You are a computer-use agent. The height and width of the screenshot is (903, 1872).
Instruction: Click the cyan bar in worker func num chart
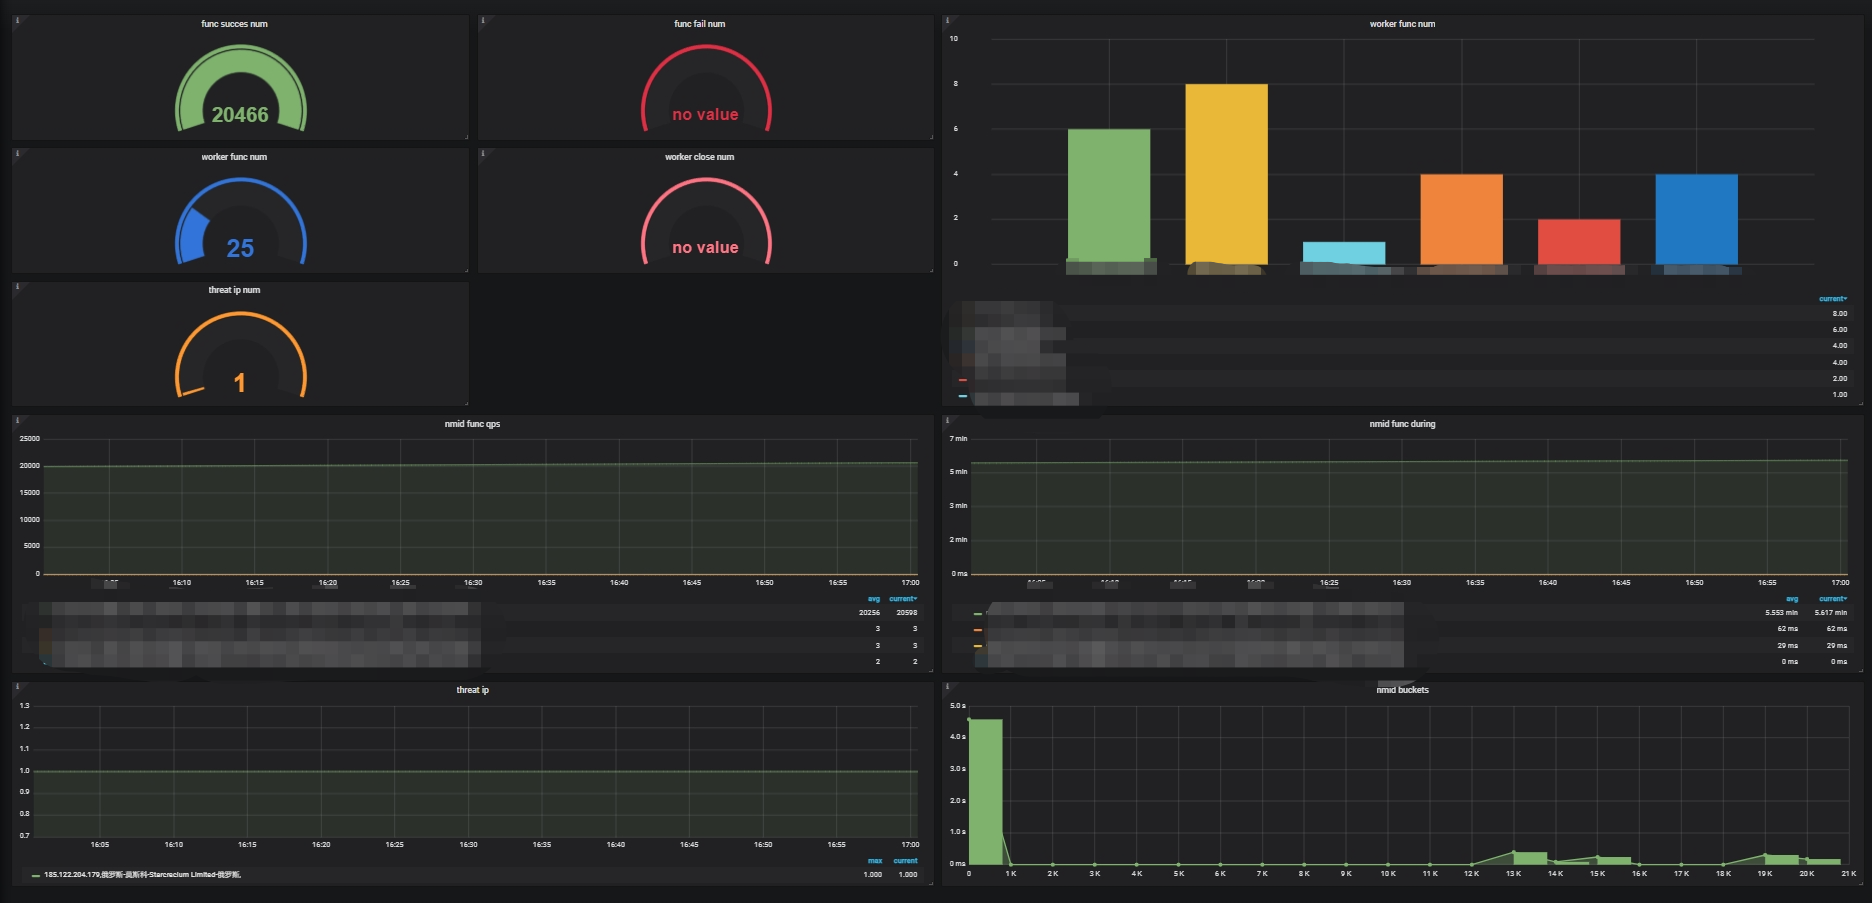[x=1344, y=253]
